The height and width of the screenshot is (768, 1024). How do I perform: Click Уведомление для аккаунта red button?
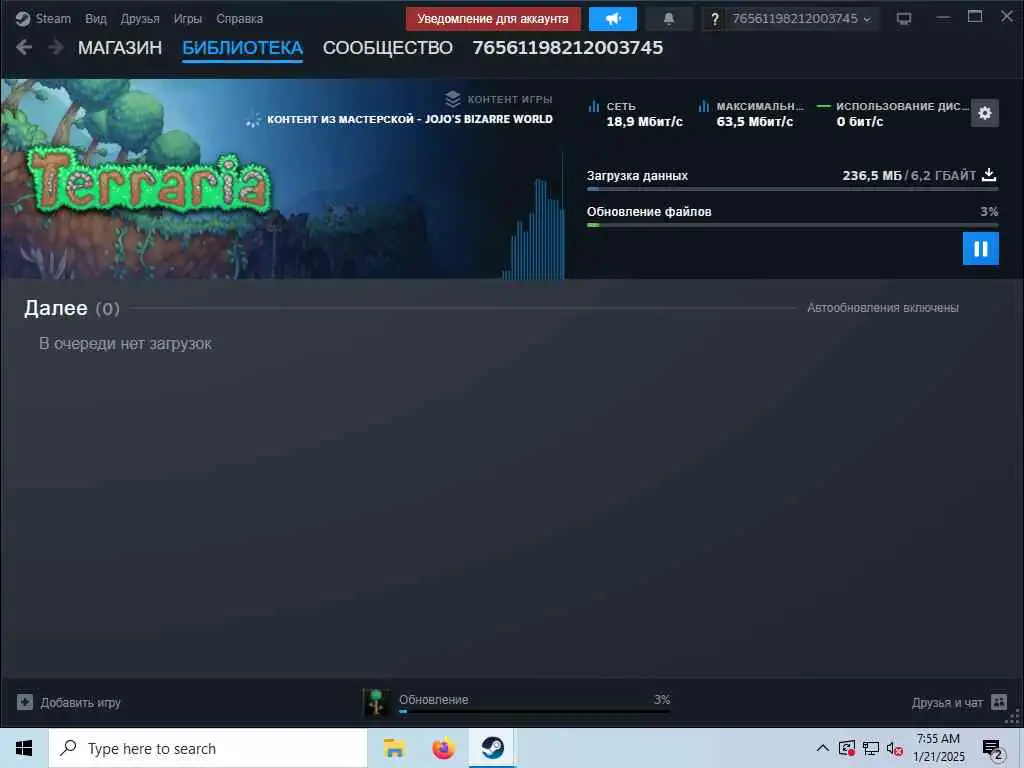(x=492, y=19)
